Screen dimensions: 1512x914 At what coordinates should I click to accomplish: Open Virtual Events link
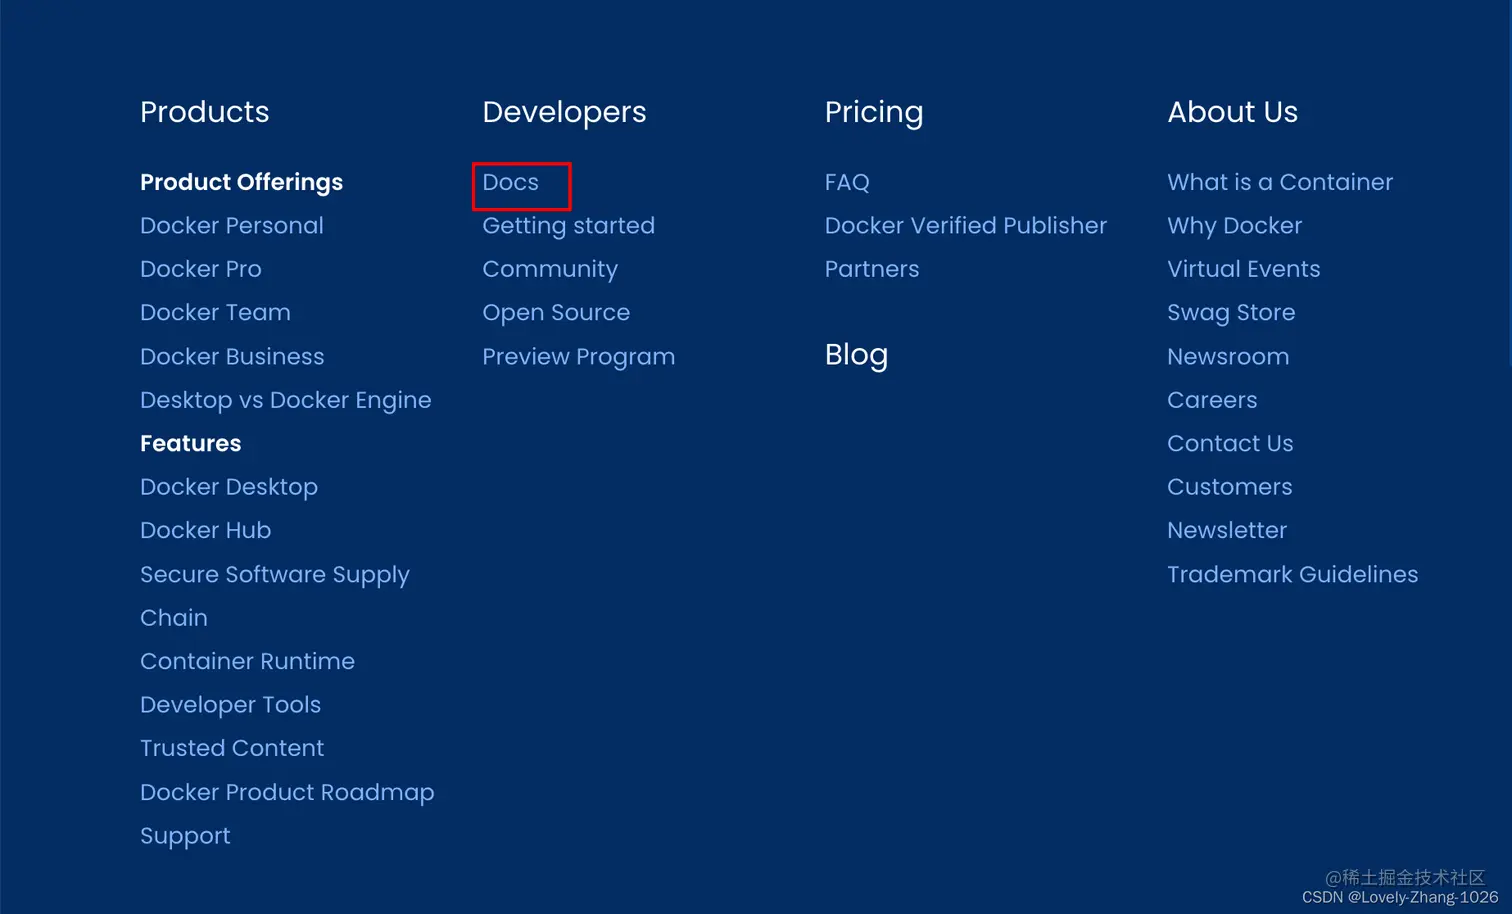point(1243,269)
